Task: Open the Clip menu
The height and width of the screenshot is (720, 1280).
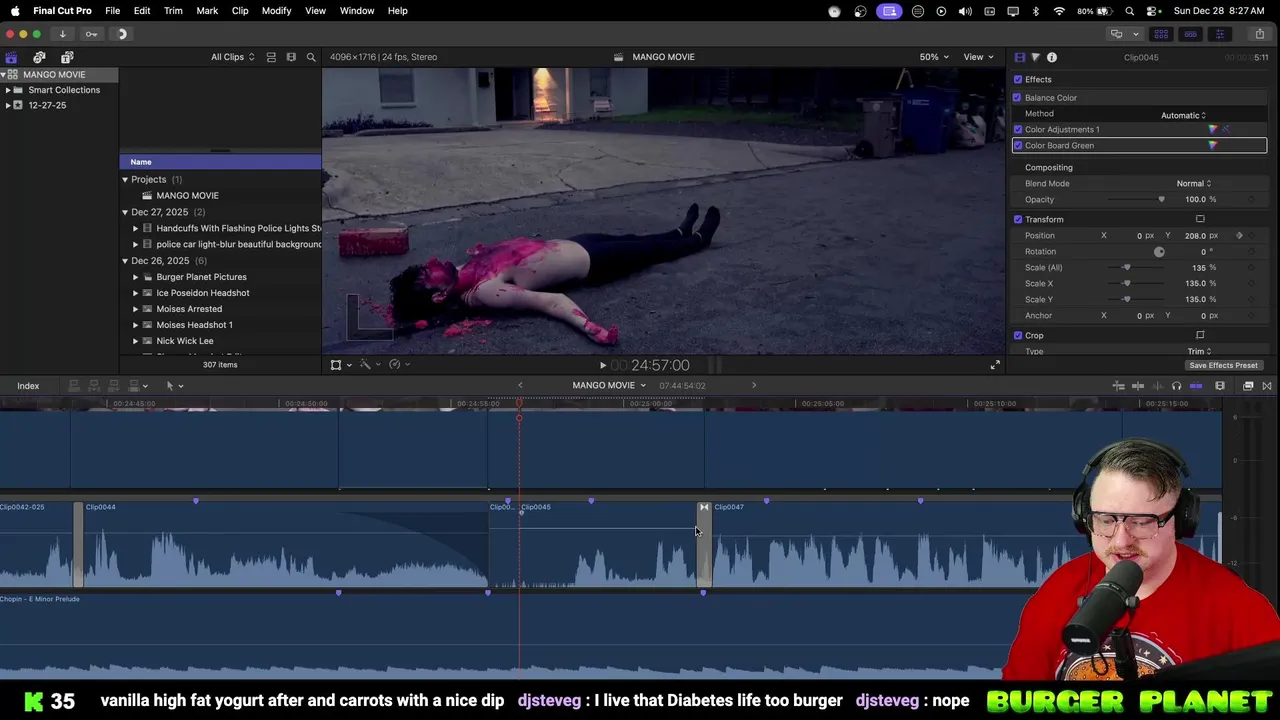Action: [x=240, y=10]
